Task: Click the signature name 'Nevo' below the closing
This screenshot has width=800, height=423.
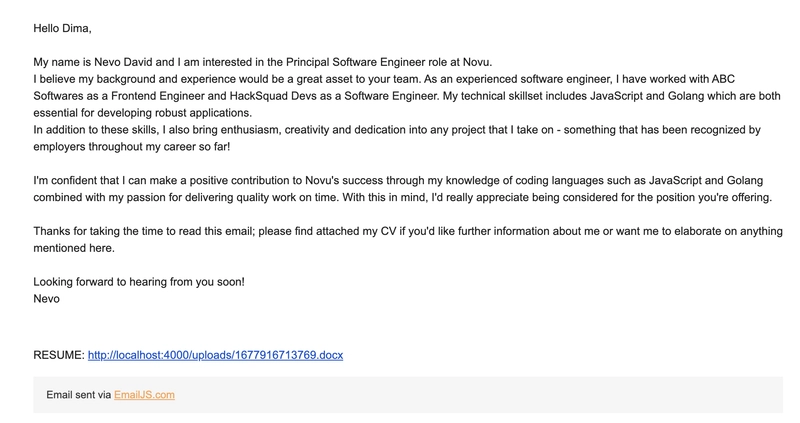Action: [46, 299]
